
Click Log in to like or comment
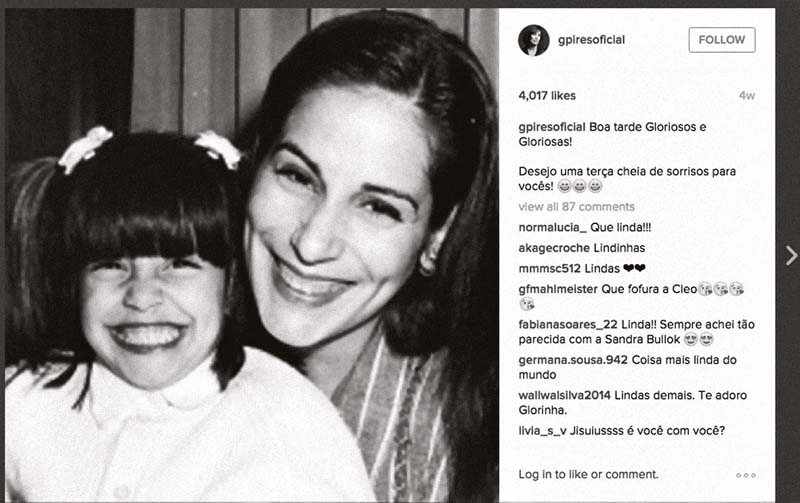[x=588, y=474]
